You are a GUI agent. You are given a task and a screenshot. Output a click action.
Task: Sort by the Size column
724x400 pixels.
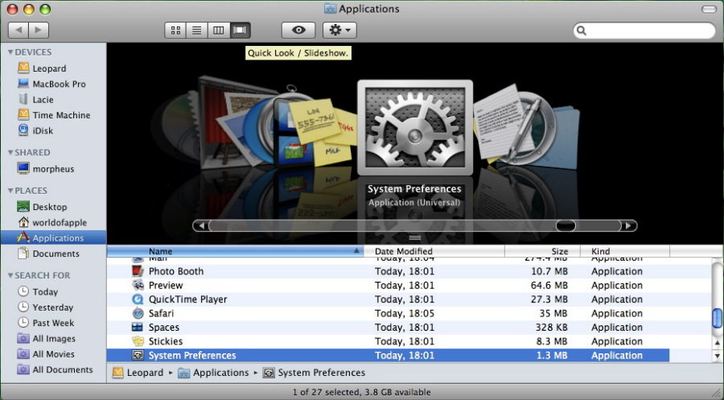click(543, 251)
